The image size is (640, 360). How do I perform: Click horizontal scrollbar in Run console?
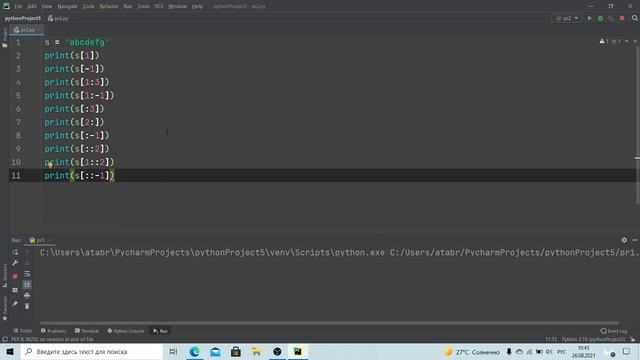pyautogui.click(x=329, y=323)
